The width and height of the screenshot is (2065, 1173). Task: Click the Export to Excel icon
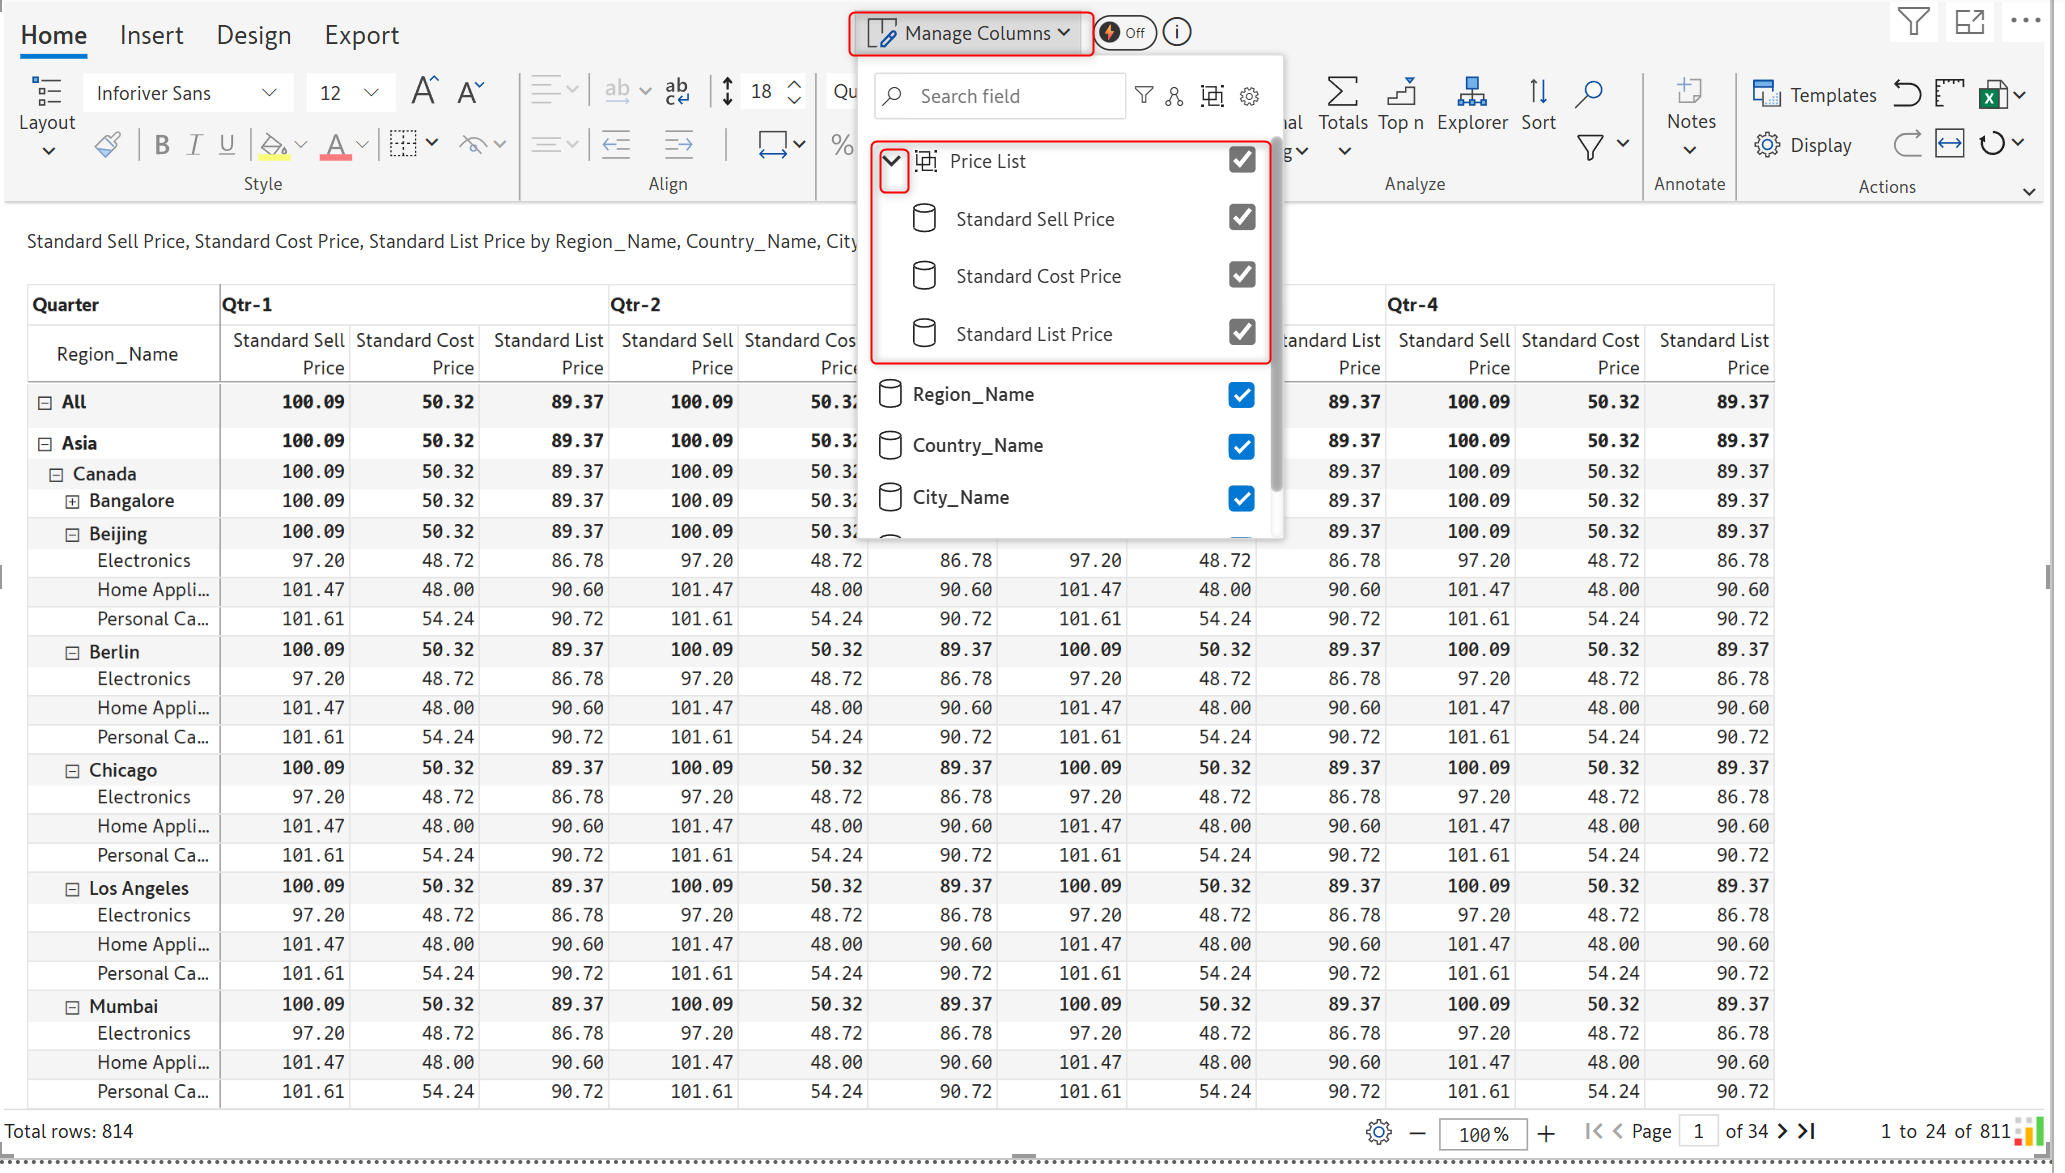(x=1992, y=95)
